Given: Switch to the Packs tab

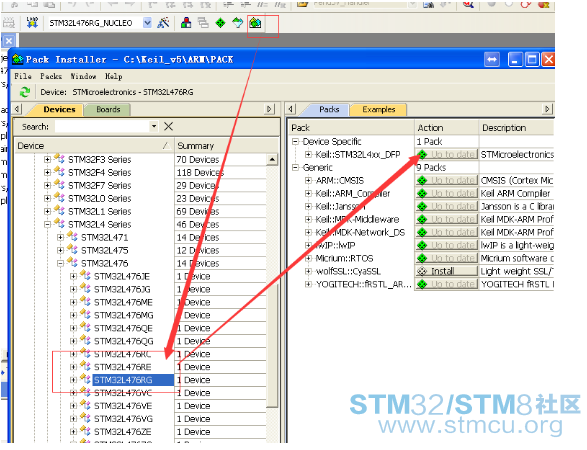Looking at the screenshot, I should click(x=329, y=109).
